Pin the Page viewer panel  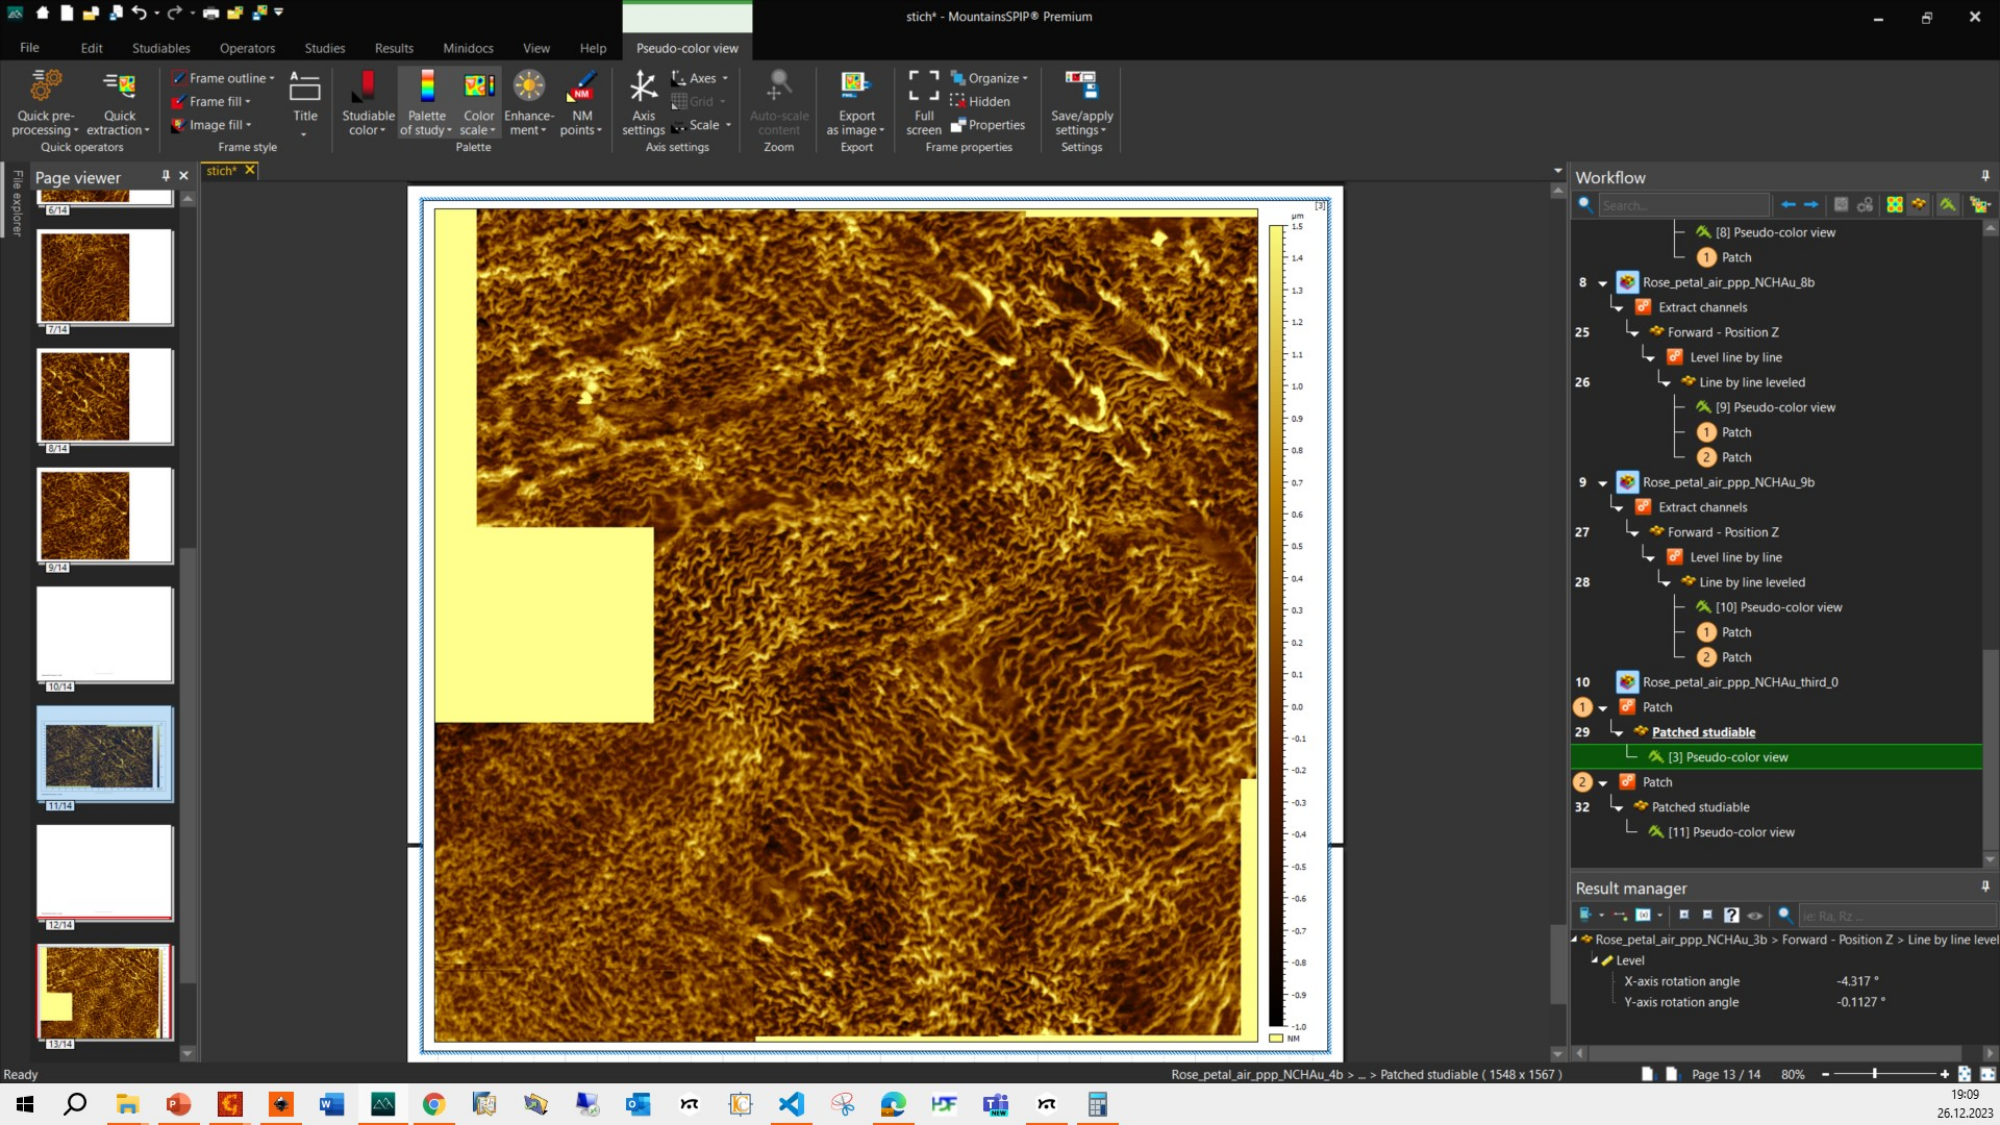coord(165,176)
